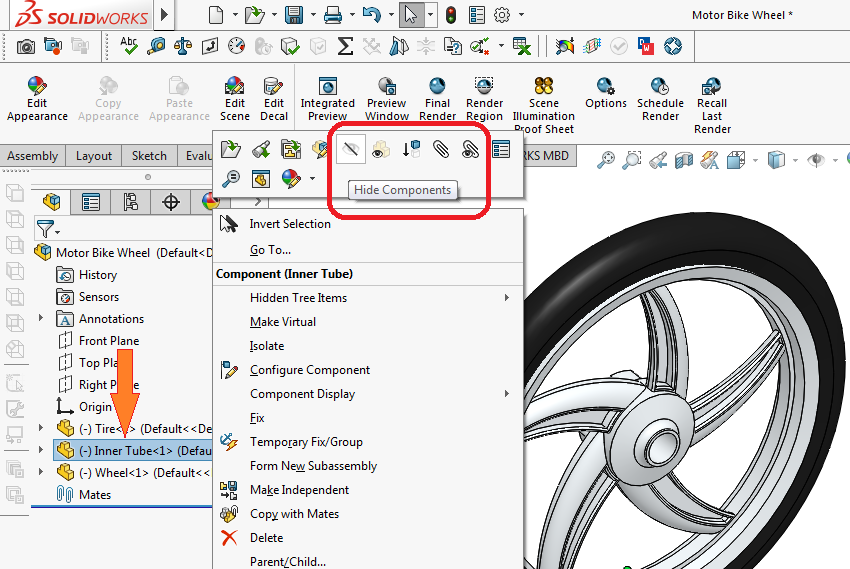Click the Zoom to Fit view icon
Viewport: 850px width, 569px height.
[x=606, y=160]
